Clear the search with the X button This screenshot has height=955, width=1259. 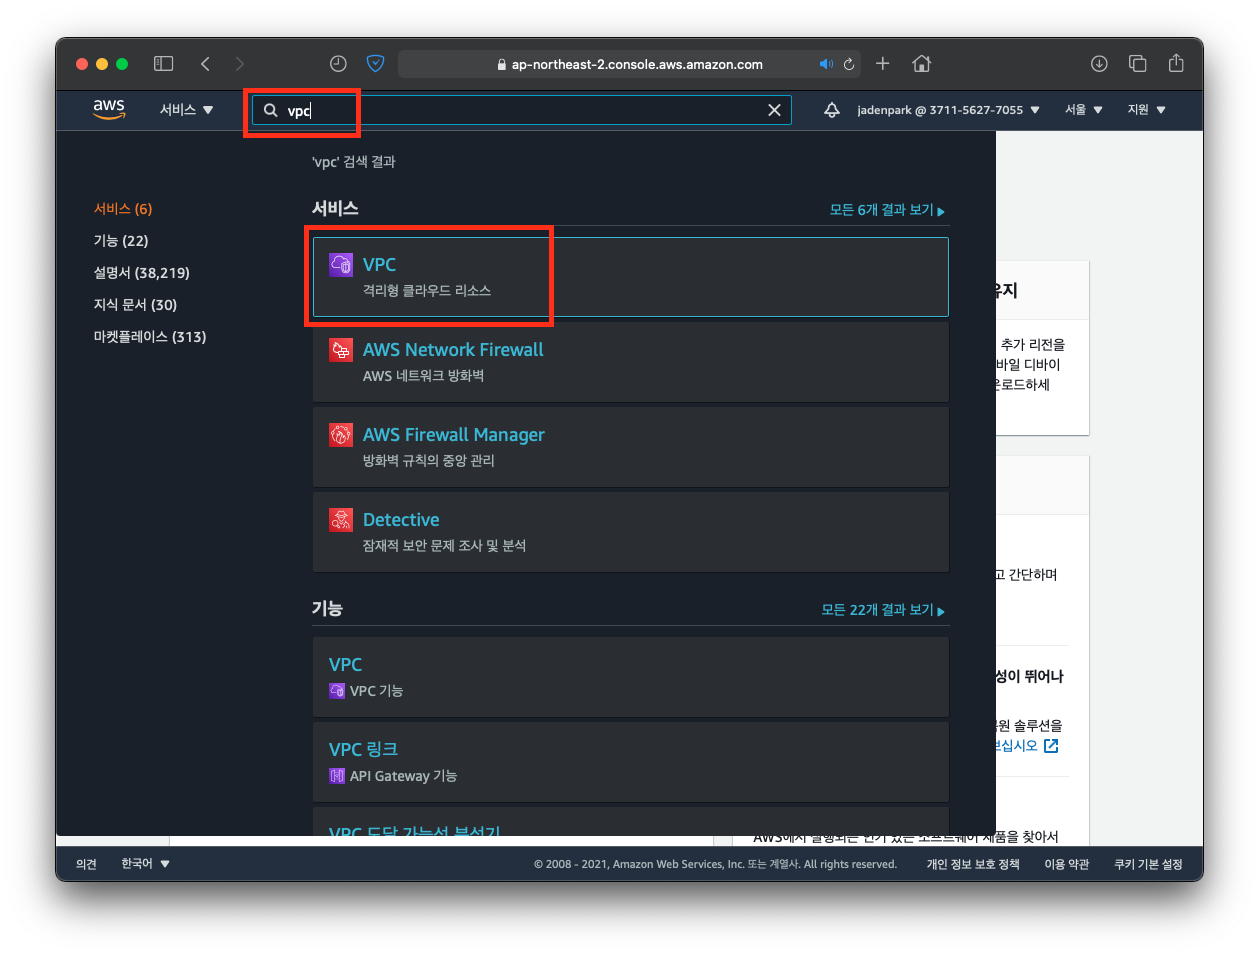(774, 110)
